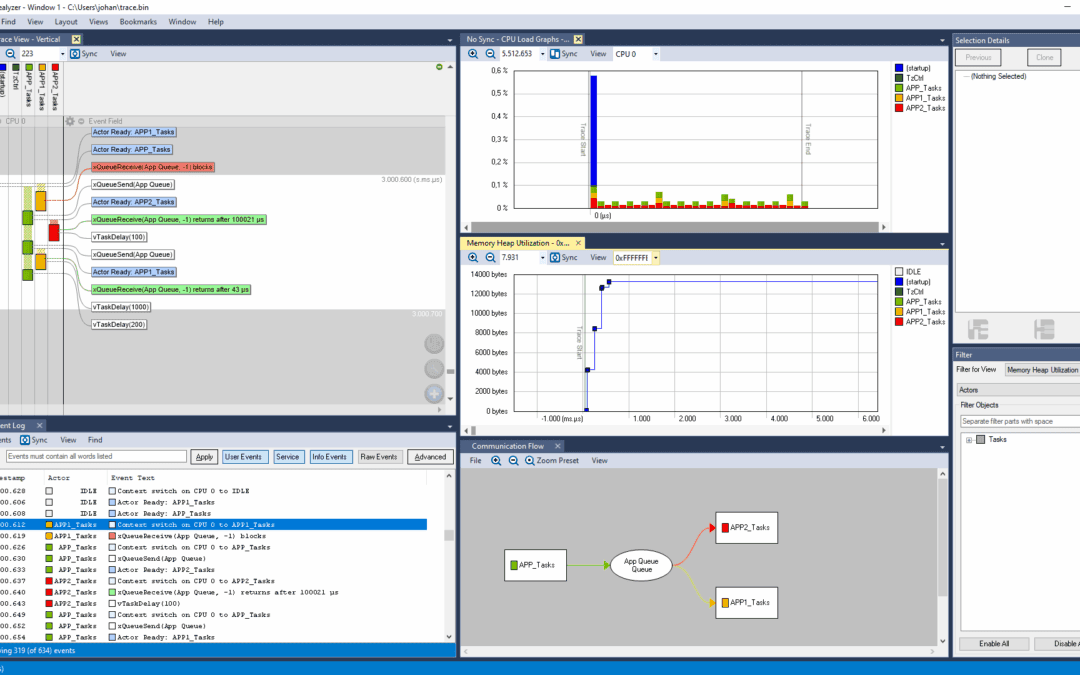The width and height of the screenshot is (1080, 675).
Task: Click the green circle icon in Trace View
Action: point(439,67)
